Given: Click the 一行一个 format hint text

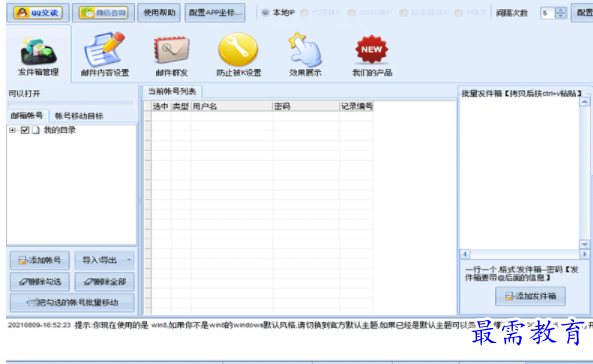Looking at the screenshot, I should [522, 274].
